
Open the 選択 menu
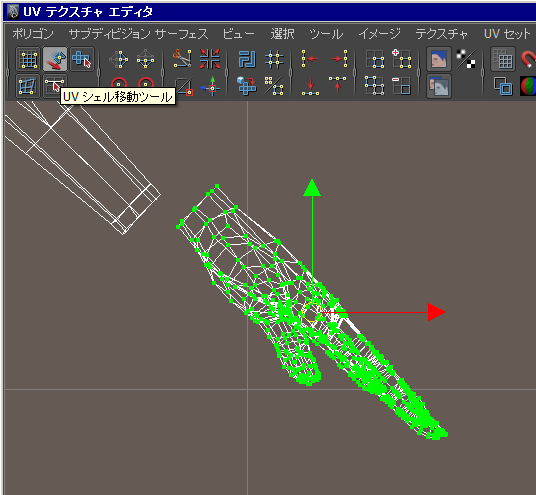pyautogui.click(x=282, y=34)
